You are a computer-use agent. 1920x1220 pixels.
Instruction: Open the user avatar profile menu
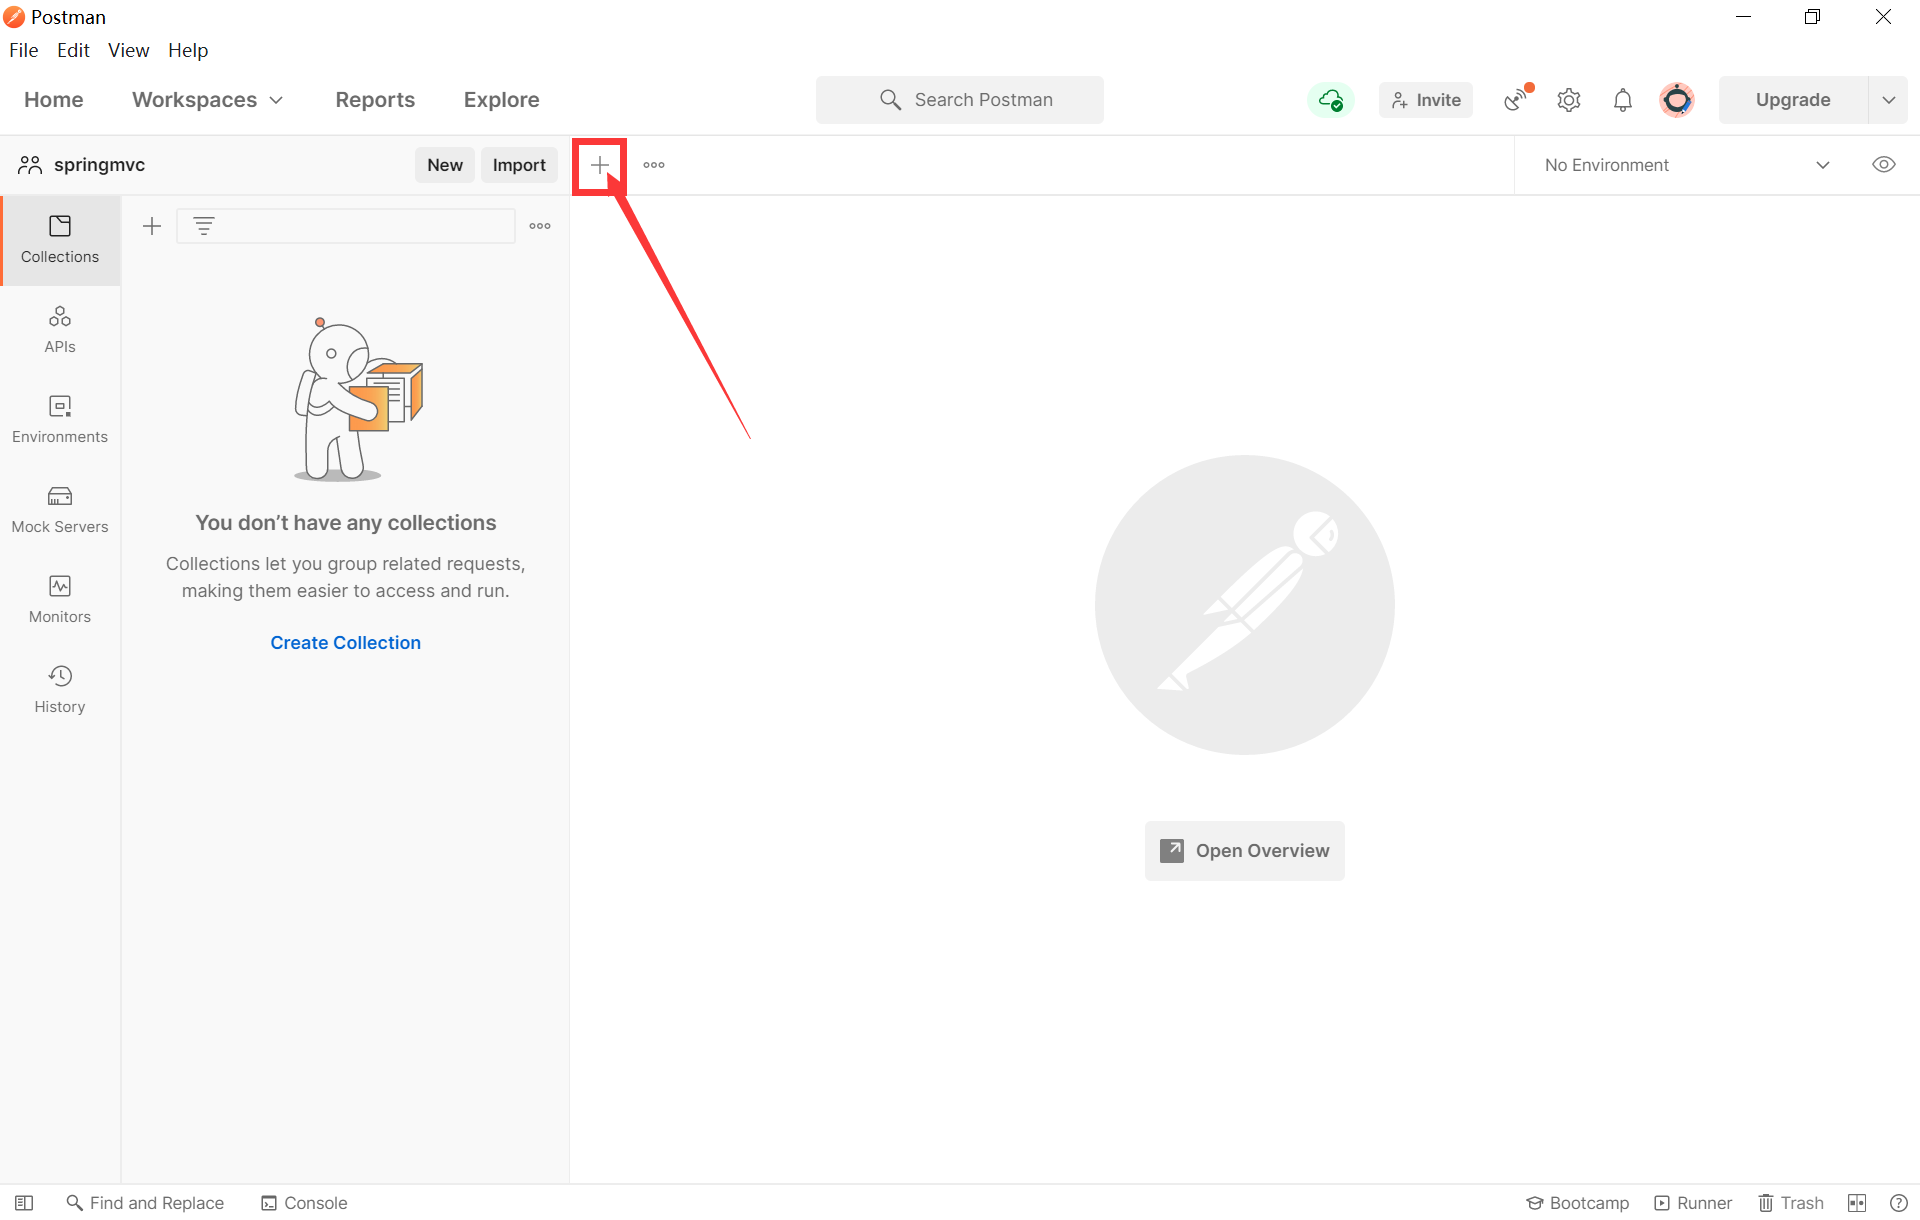(1677, 100)
